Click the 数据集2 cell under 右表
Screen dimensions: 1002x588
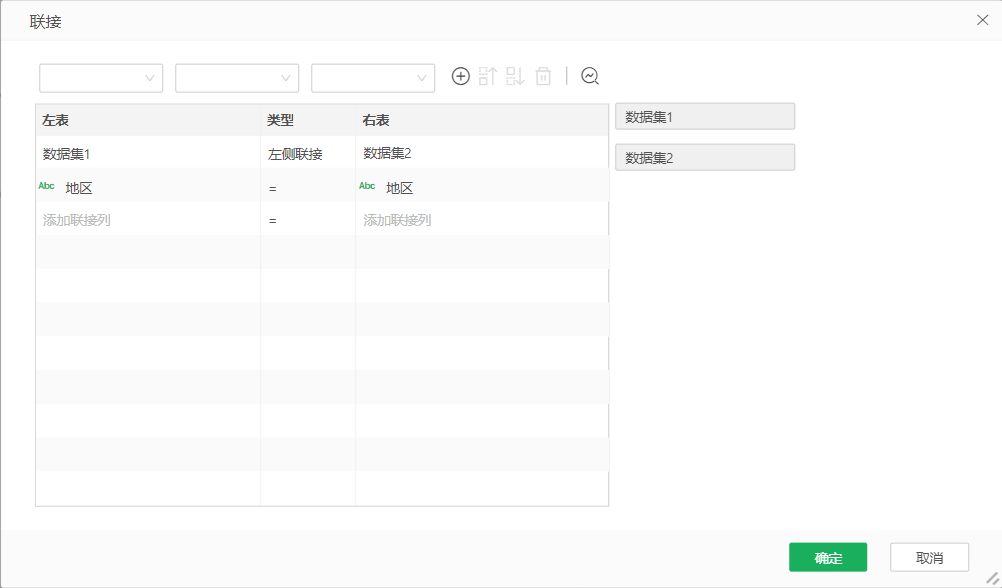[387, 154]
